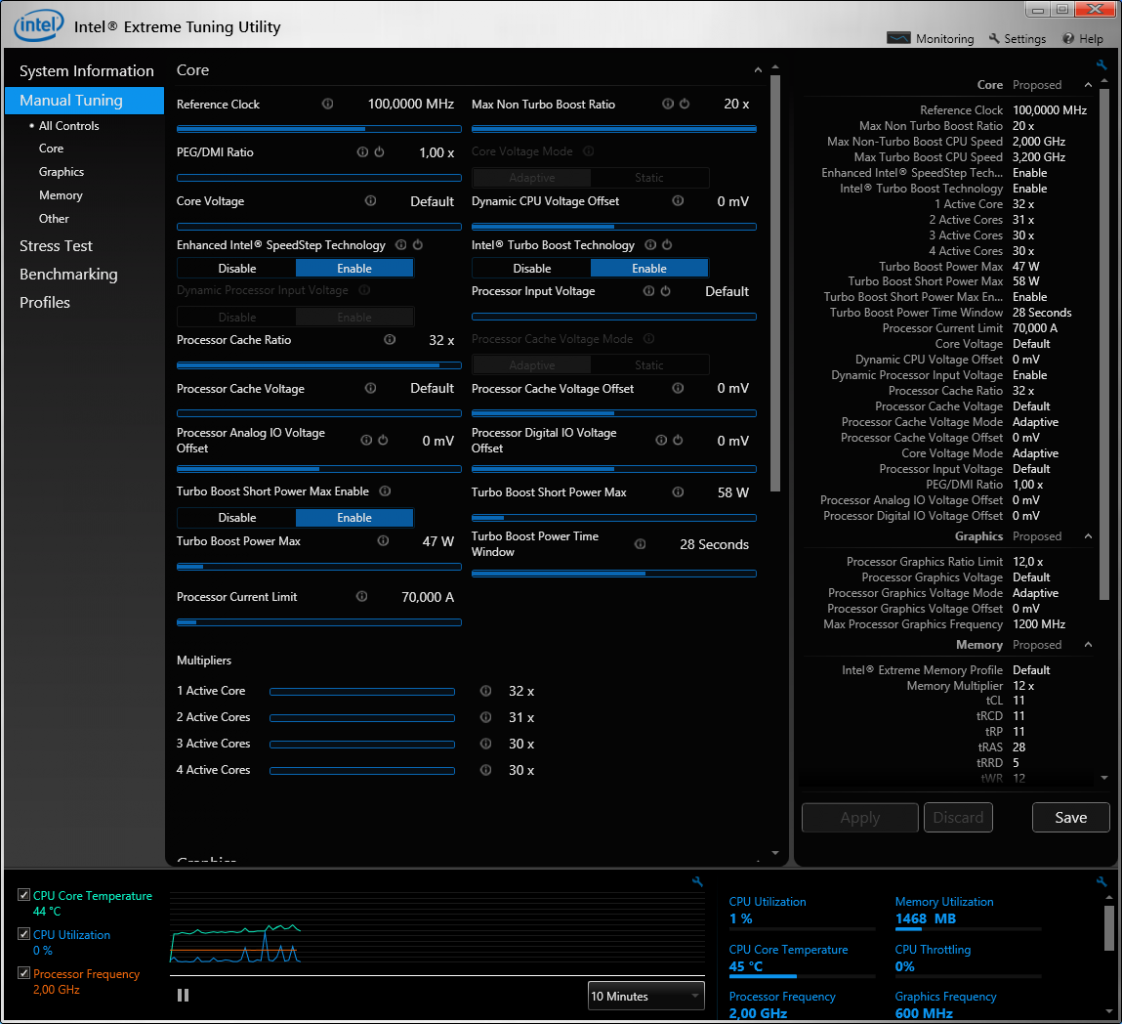Select Memory under Manual Tuning
The height and width of the screenshot is (1024, 1122).
(x=61, y=195)
